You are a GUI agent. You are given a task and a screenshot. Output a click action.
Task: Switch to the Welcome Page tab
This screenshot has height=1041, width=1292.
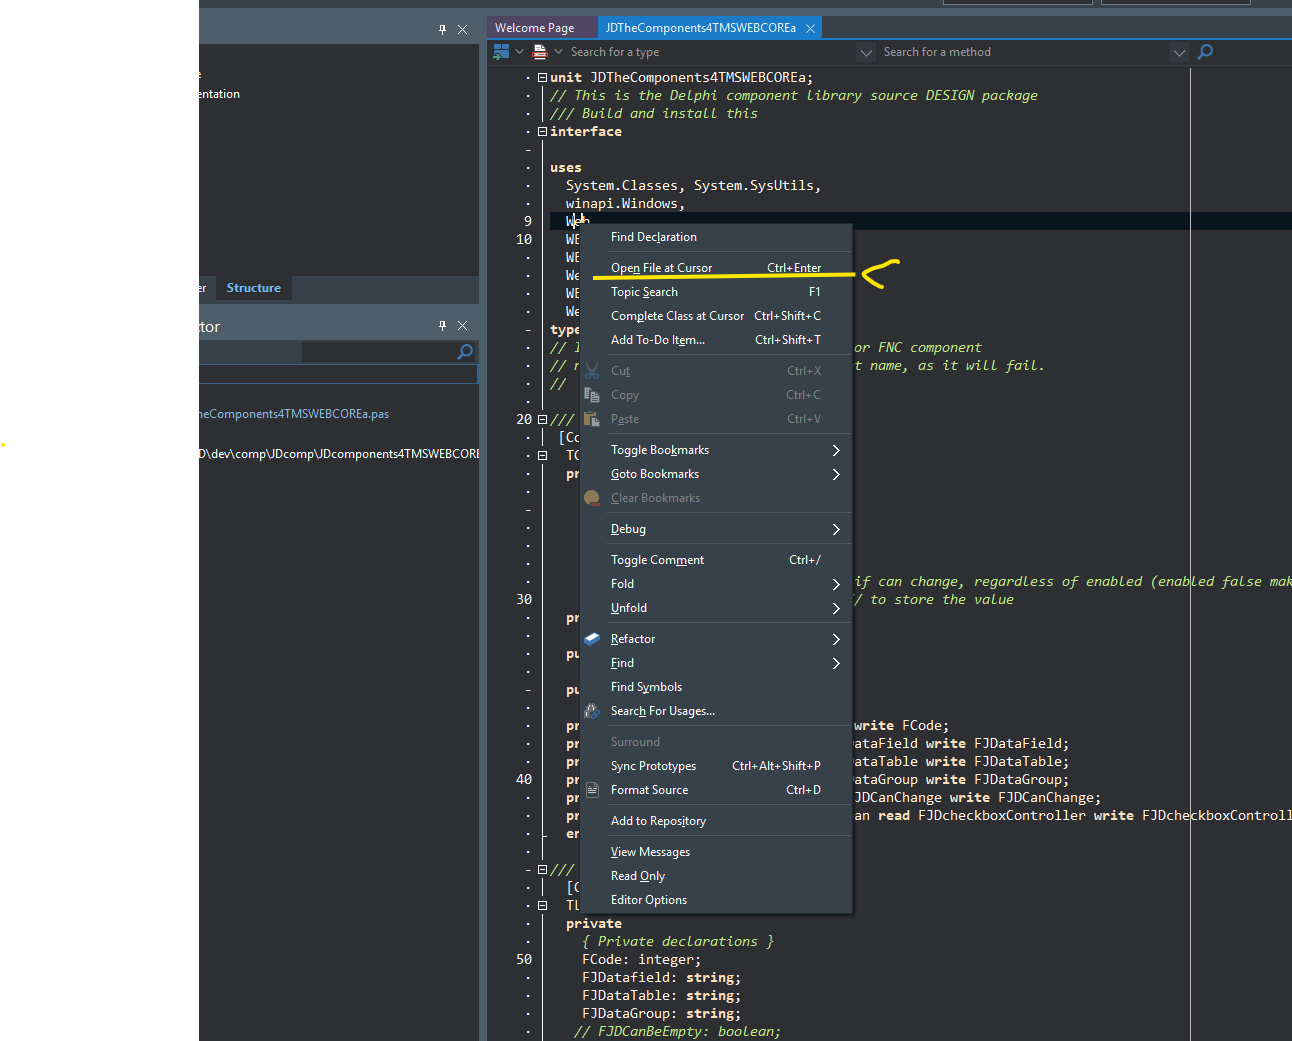[535, 28]
